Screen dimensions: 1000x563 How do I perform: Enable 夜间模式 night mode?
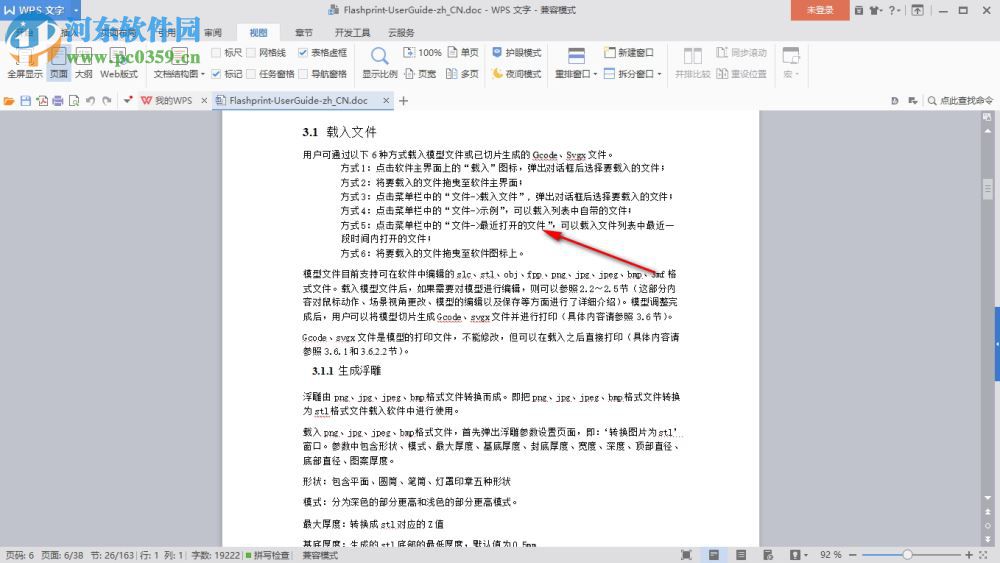pos(517,74)
